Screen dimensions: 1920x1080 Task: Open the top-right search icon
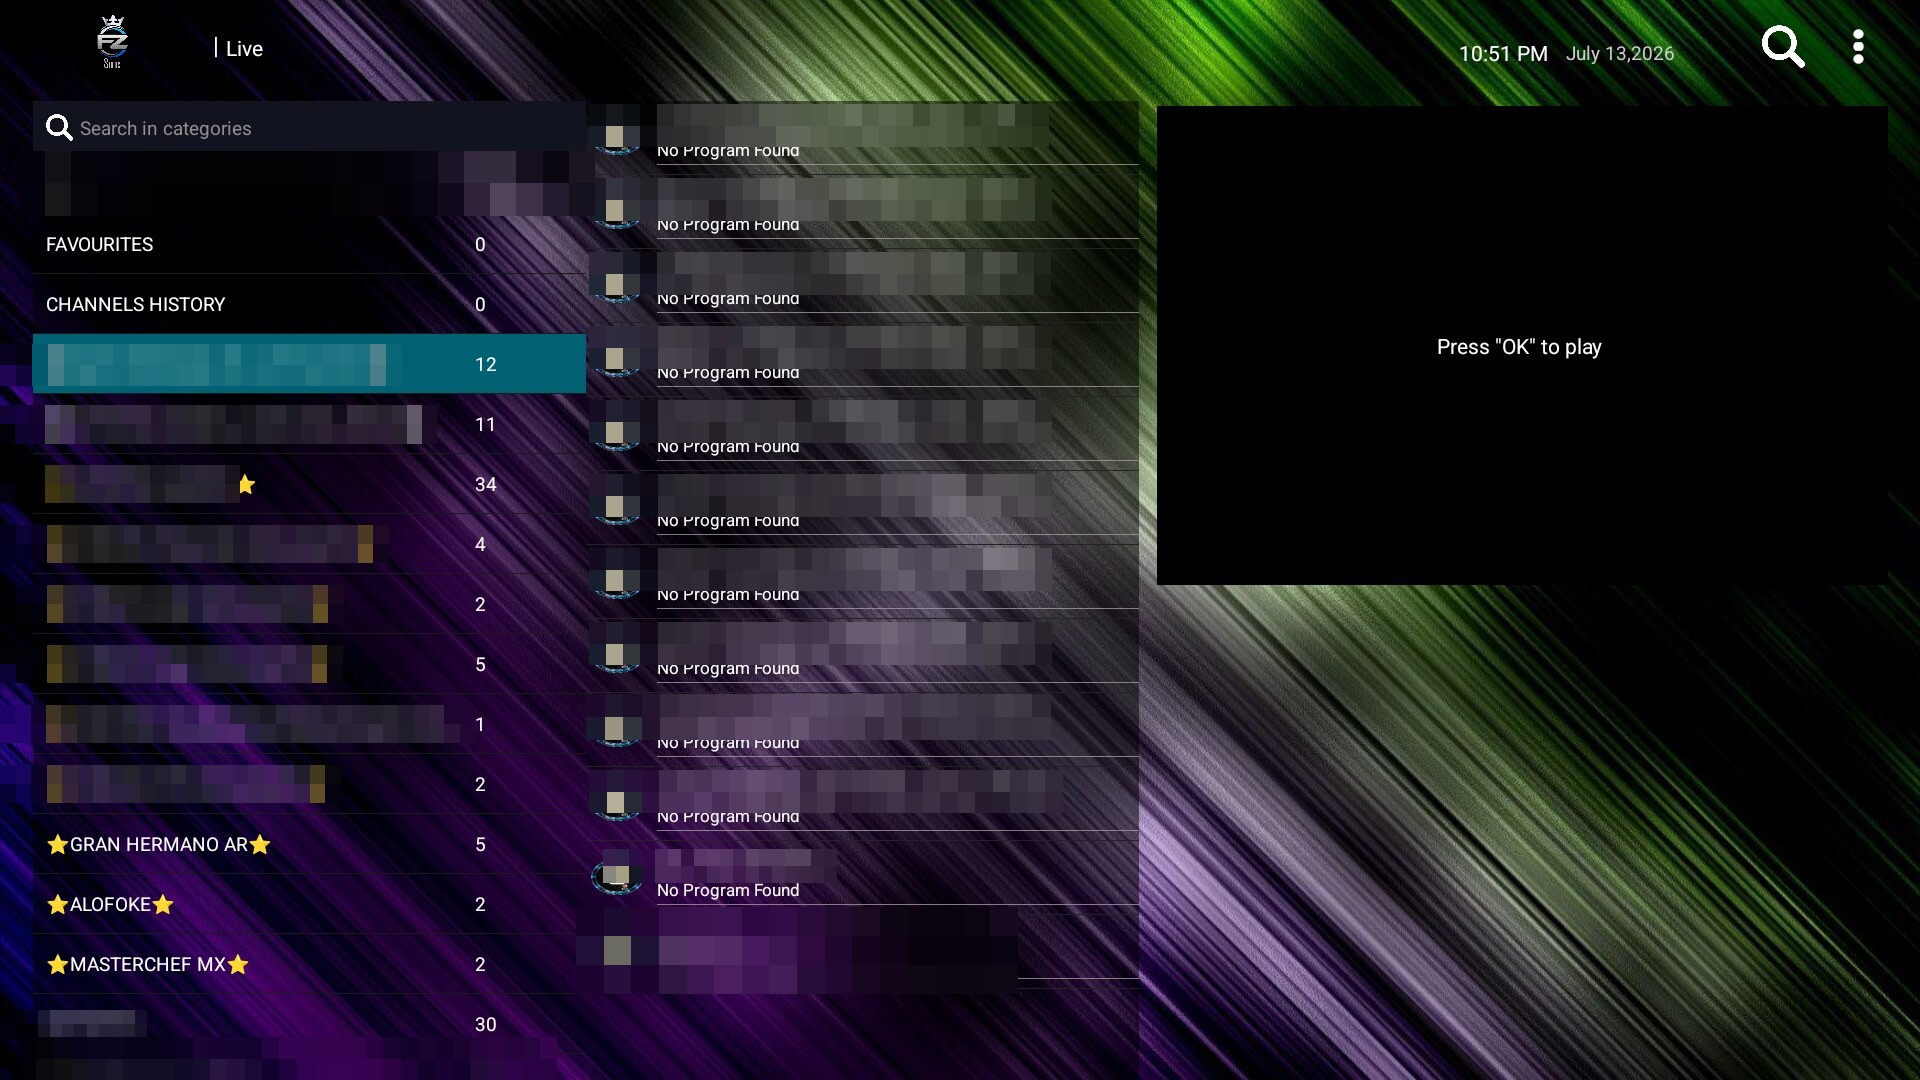point(1783,47)
